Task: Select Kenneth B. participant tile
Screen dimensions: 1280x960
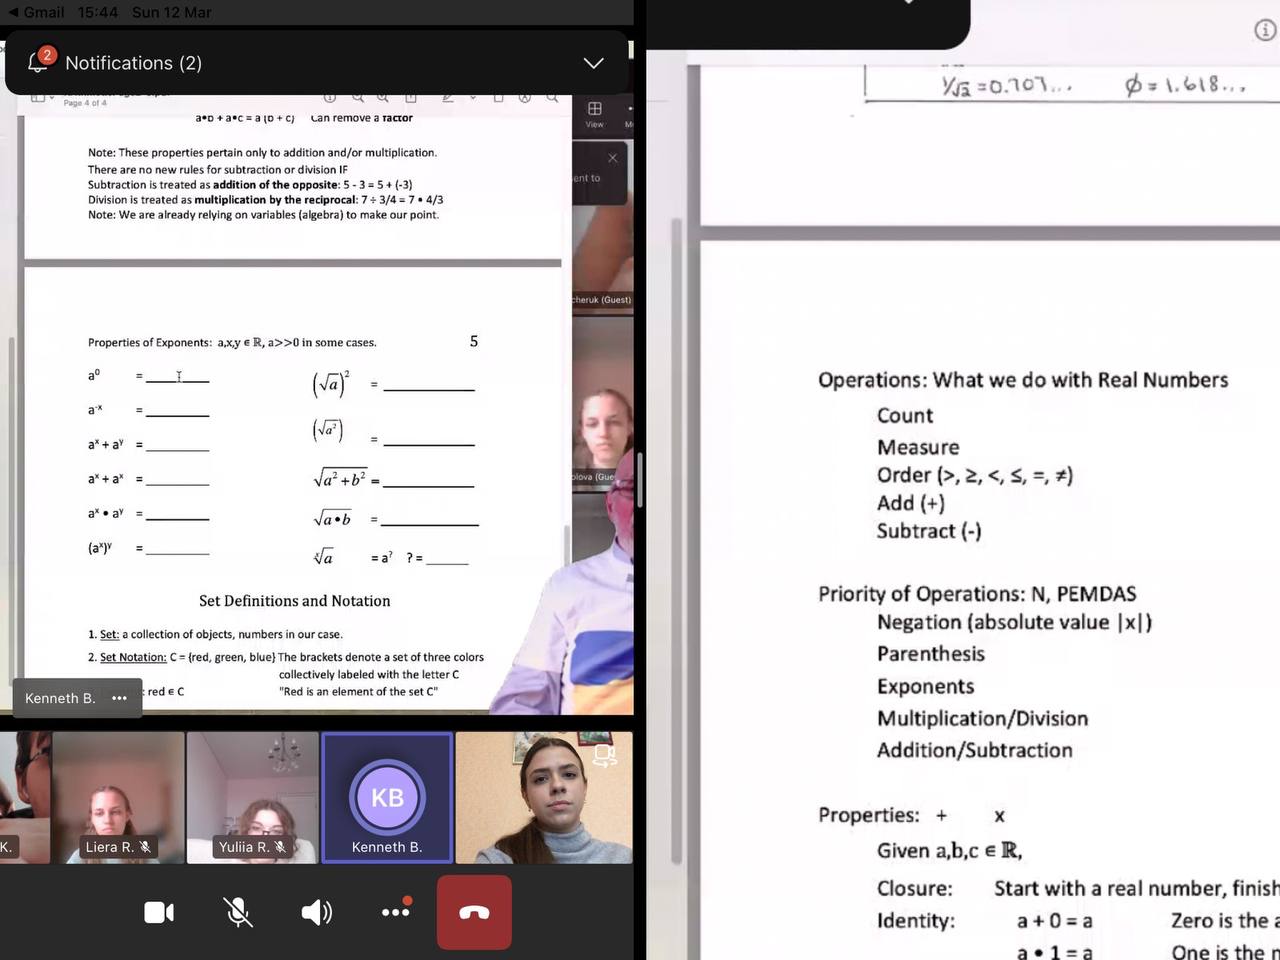Action: pos(387,798)
